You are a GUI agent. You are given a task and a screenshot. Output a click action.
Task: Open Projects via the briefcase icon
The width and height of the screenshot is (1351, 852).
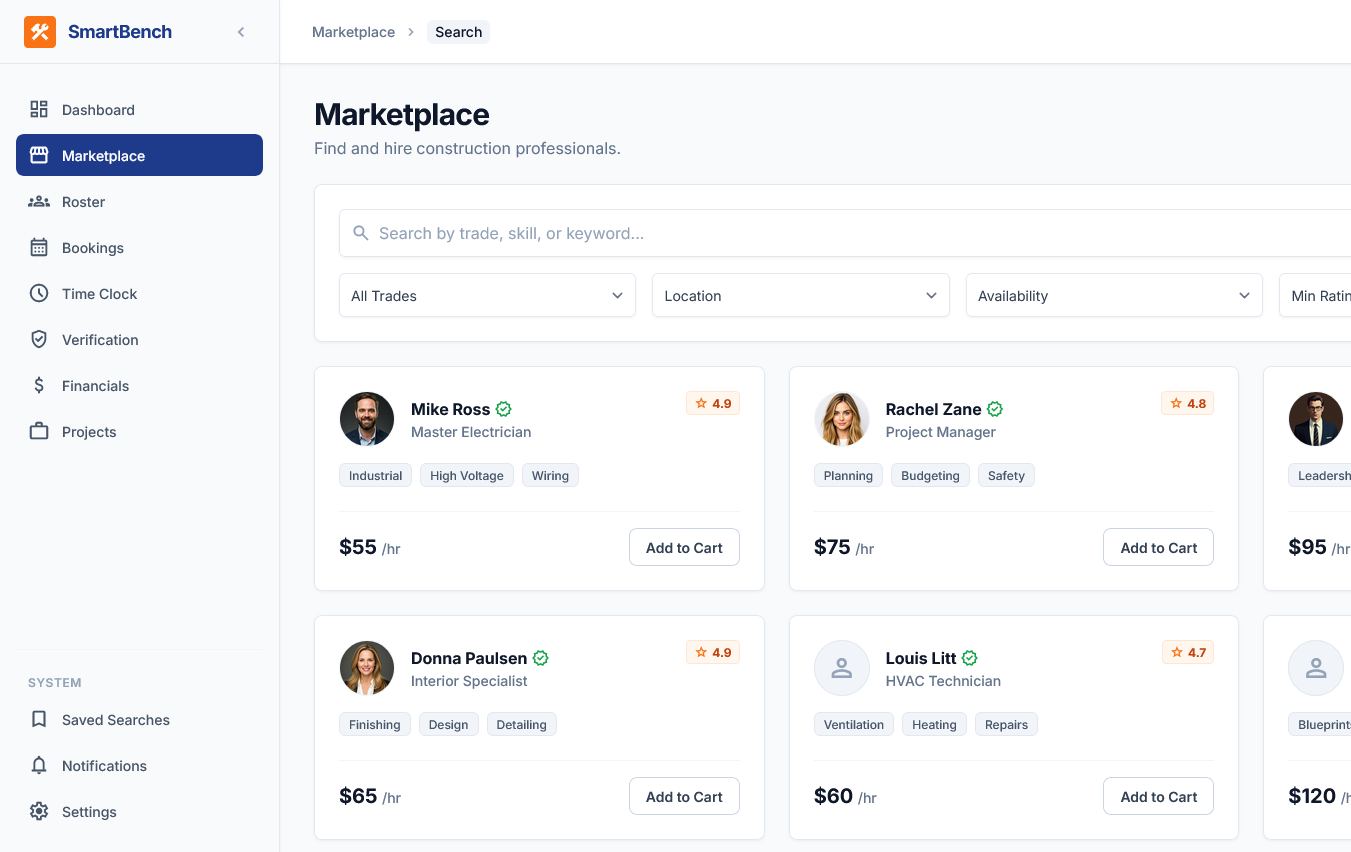[38, 431]
